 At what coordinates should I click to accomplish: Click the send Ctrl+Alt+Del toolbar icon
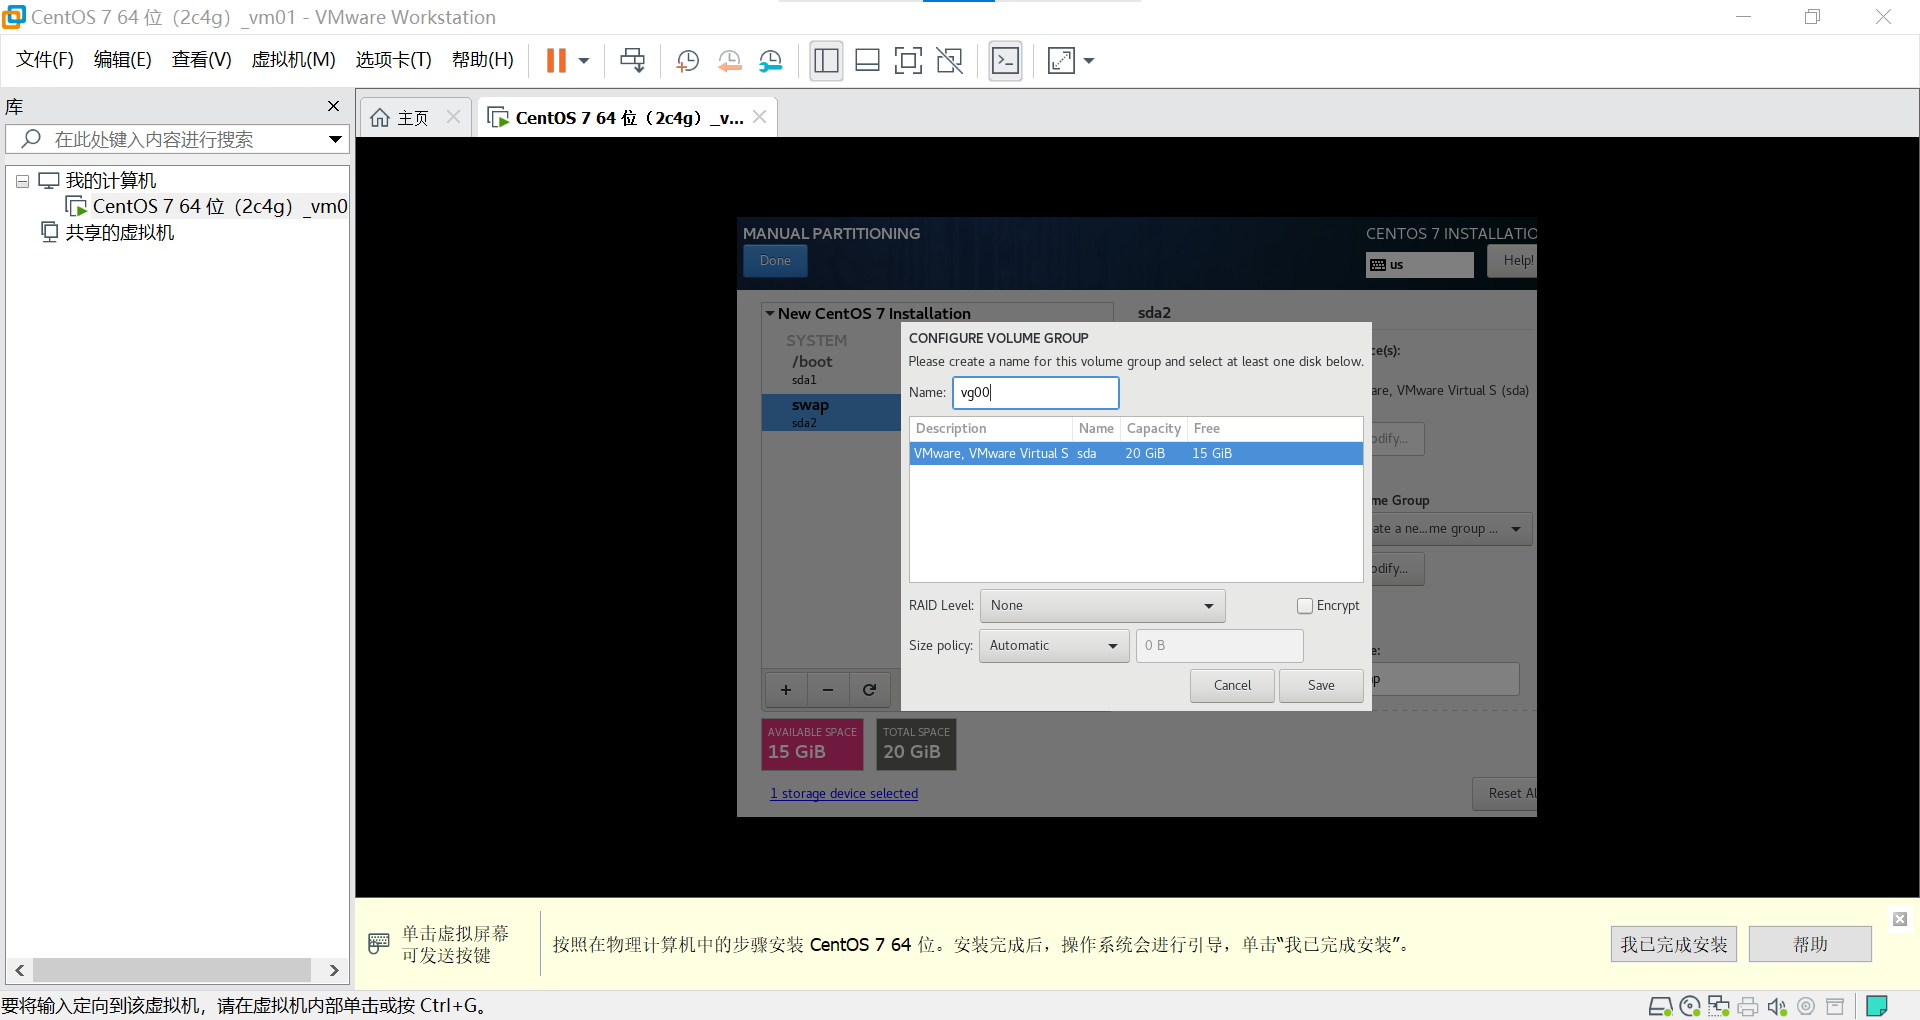point(632,61)
